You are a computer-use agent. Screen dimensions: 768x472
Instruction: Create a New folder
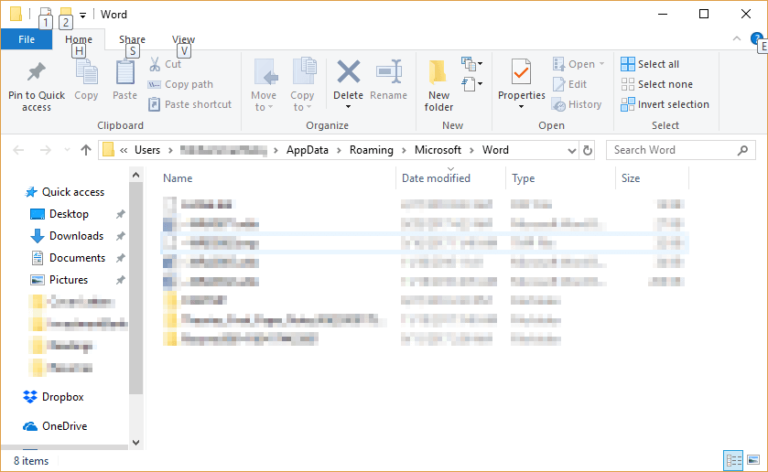point(438,86)
